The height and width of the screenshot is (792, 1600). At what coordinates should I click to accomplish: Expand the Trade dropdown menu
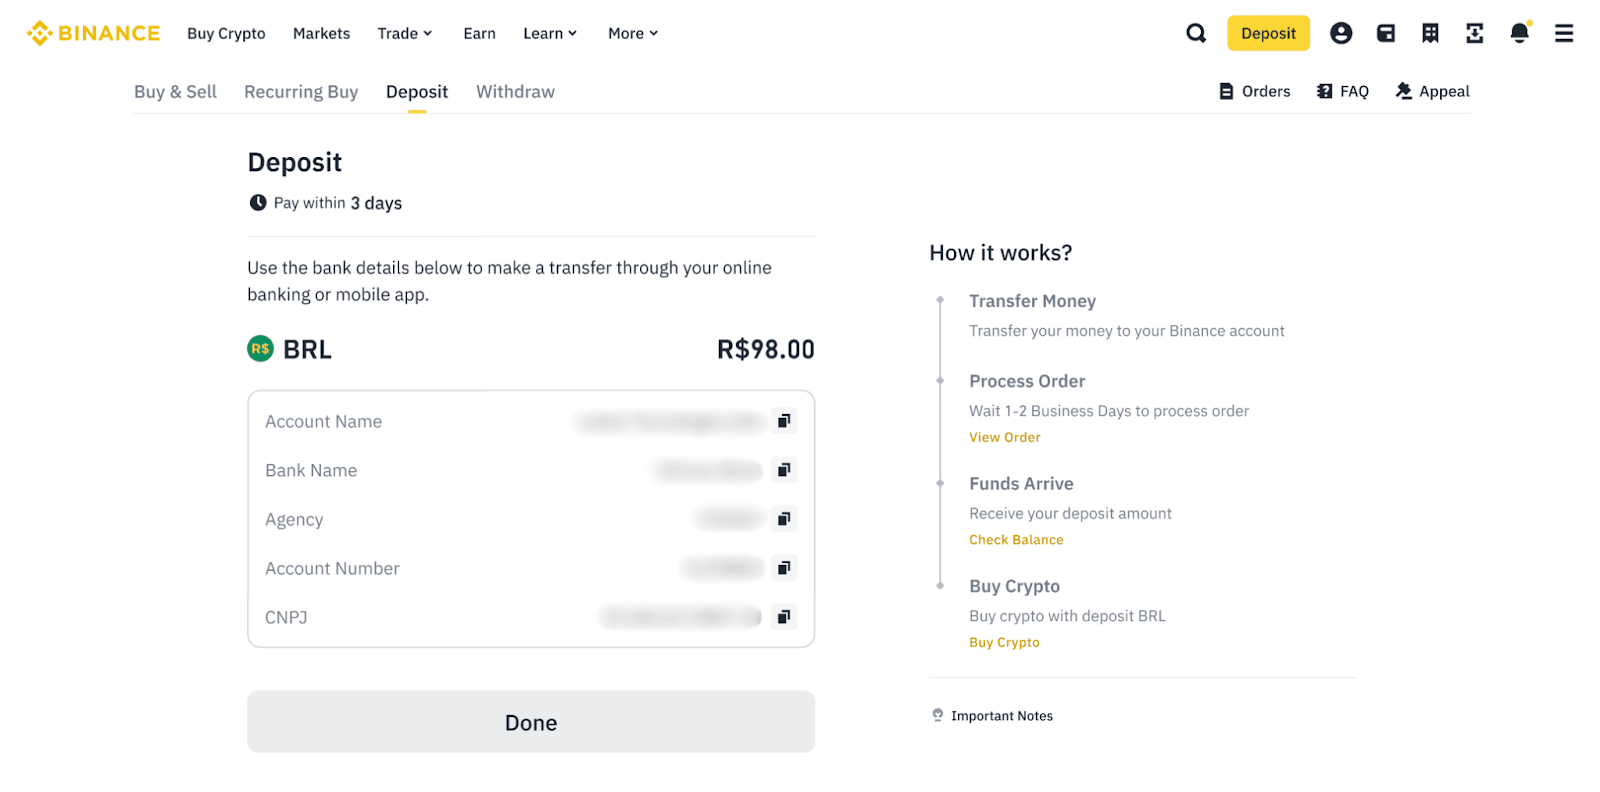(404, 34)
